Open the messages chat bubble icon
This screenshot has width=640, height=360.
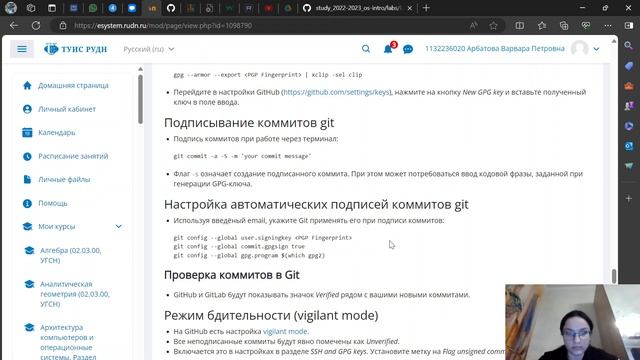(408, 49)
